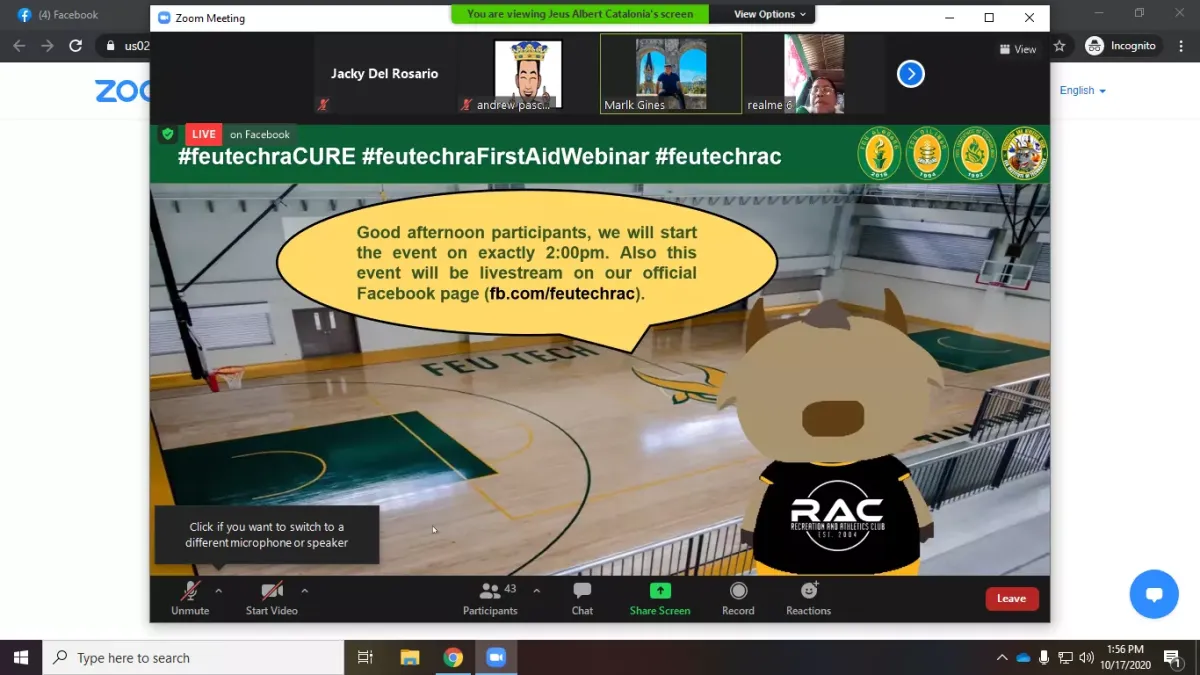This screenshot has width=1200, height=675.
Task: Open the Participants list
Action: coord(490,598)
